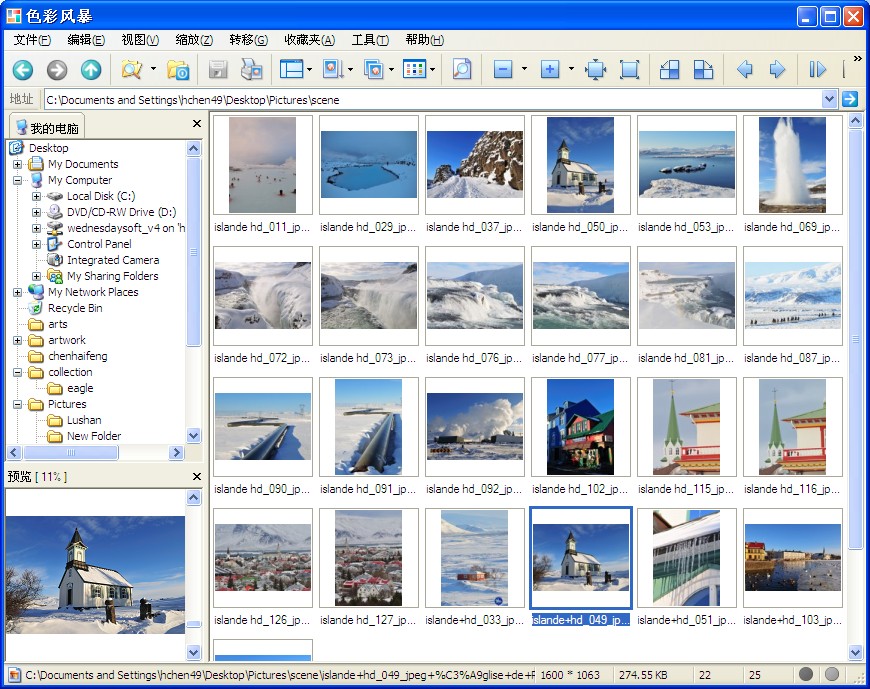This screenshot has width=870, height=689.
Task: Click the zoom in plus icon
Action: coord(549,70)
